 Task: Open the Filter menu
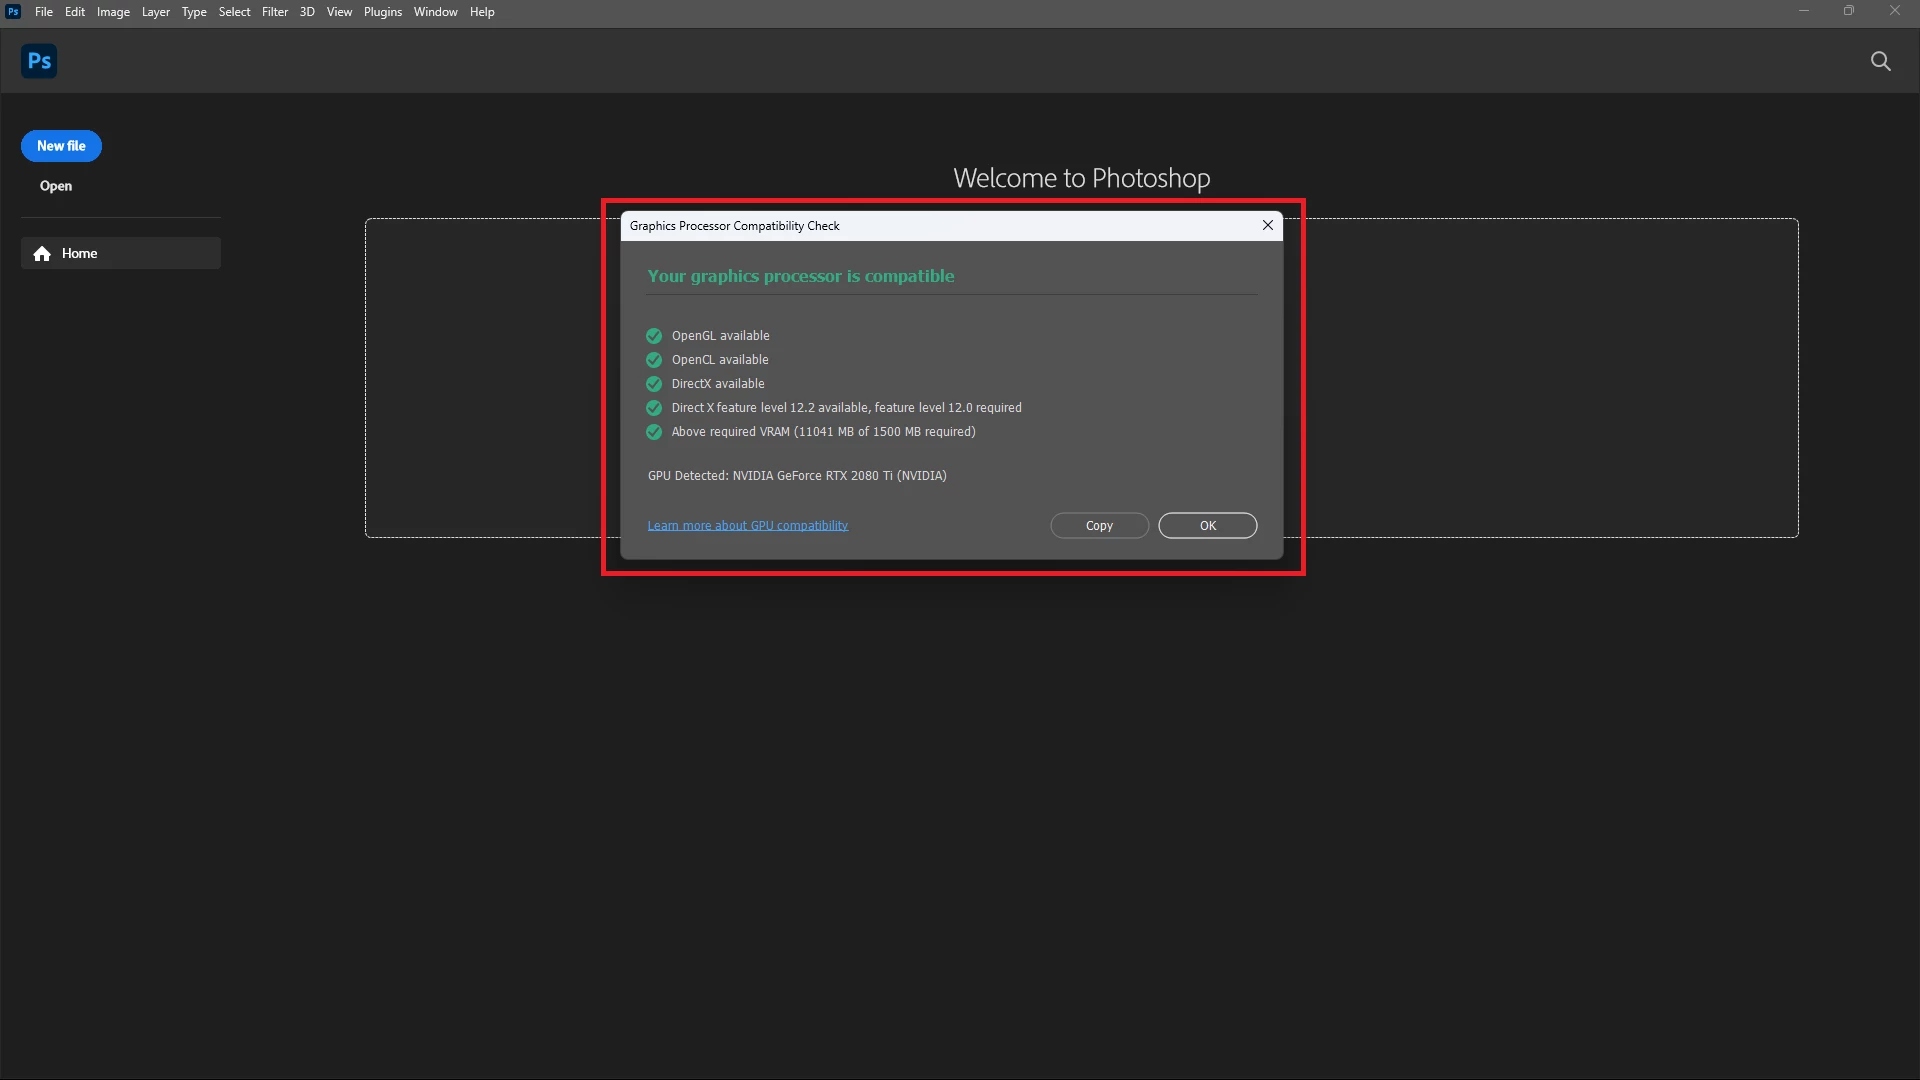point(275,12)
